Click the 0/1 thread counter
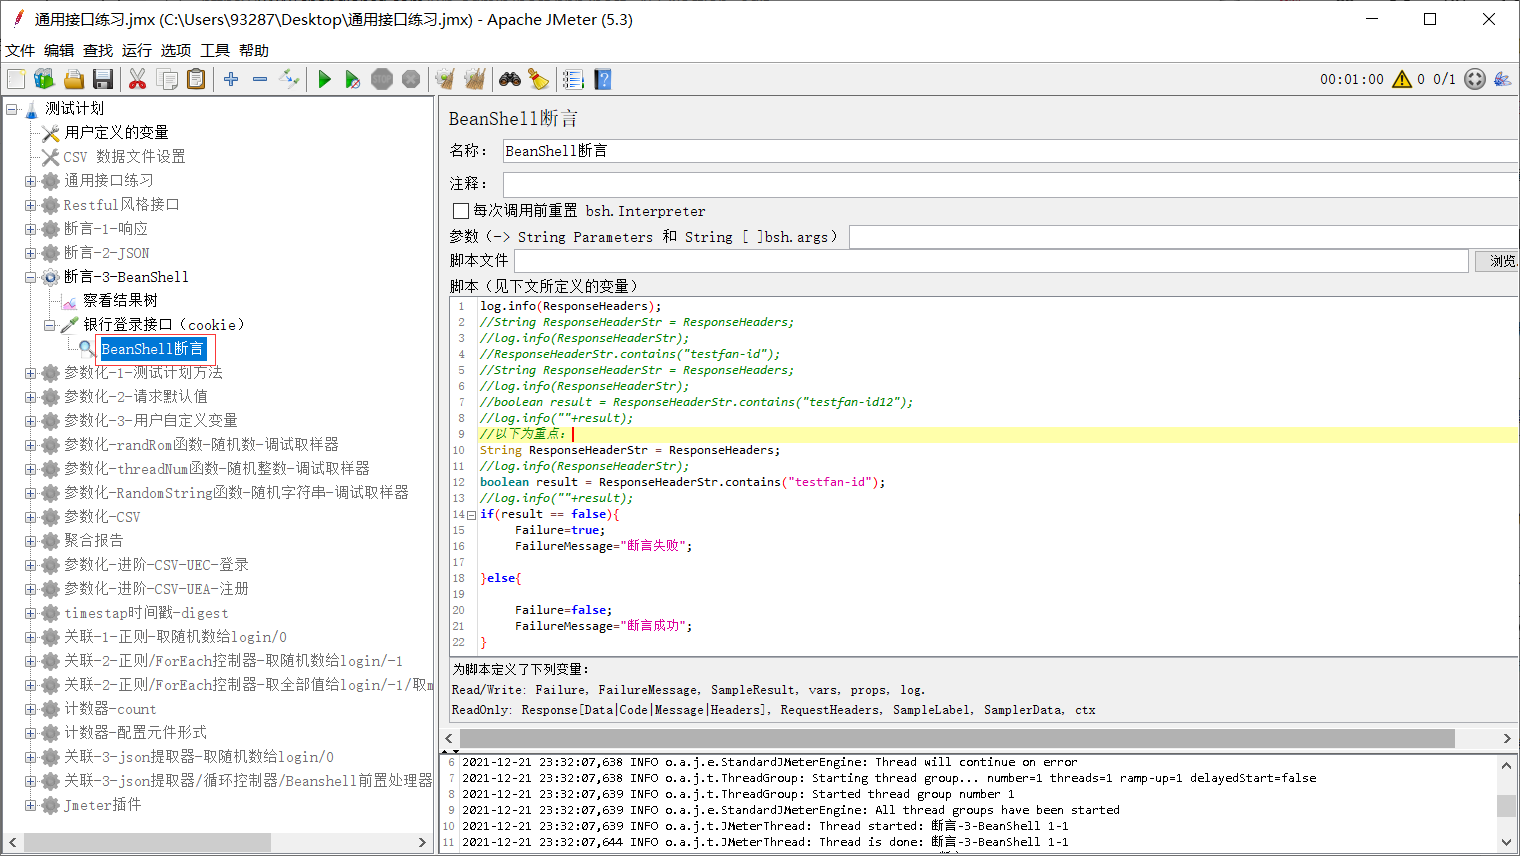 [x=1444, y=79]
